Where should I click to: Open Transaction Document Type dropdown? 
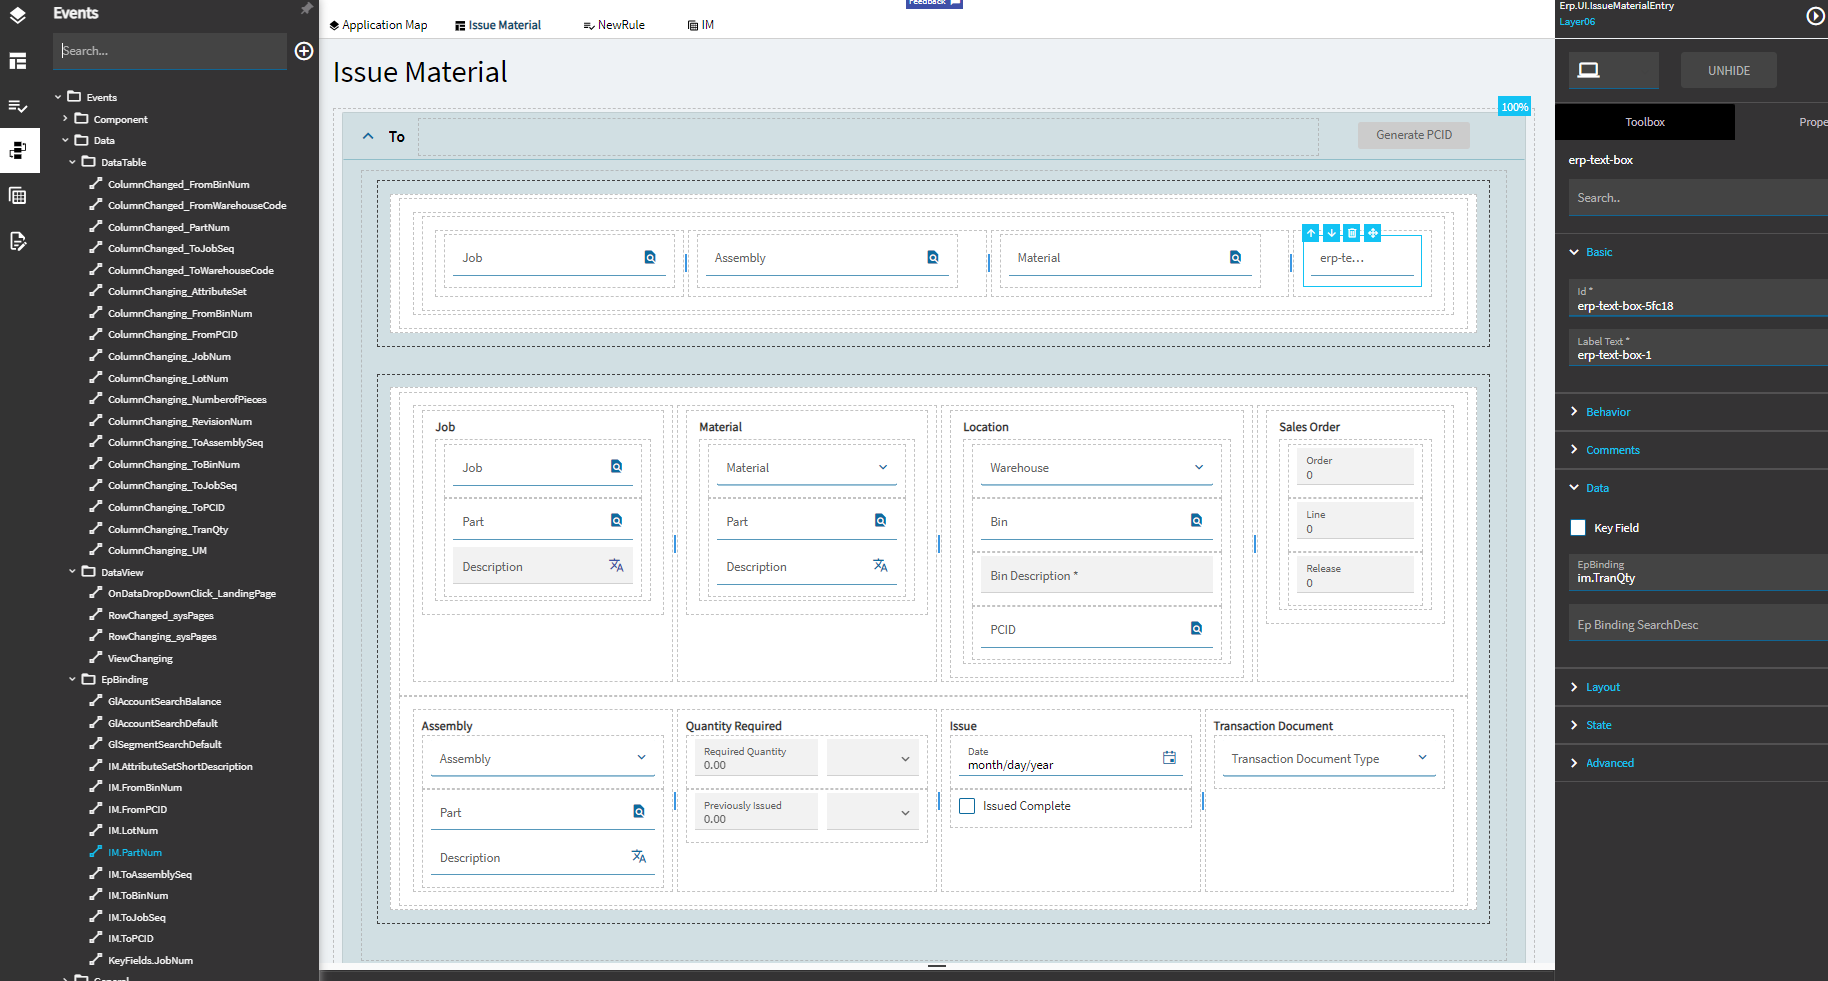pos(1422,759)
